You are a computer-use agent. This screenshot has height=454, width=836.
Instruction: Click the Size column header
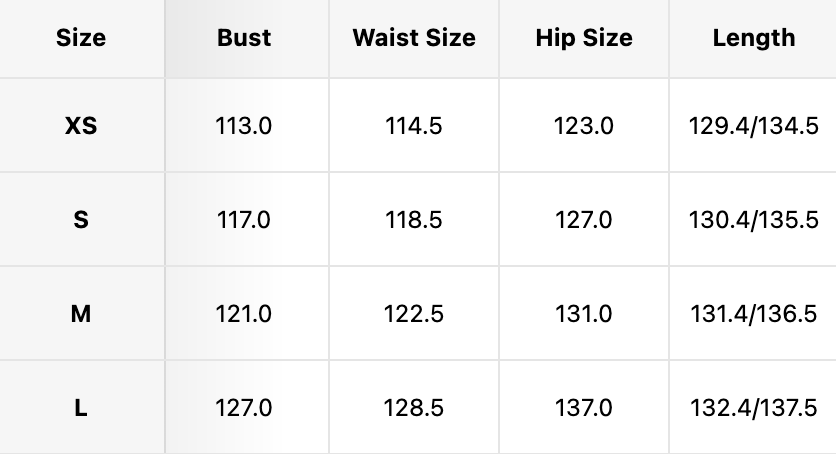(81, 39)
